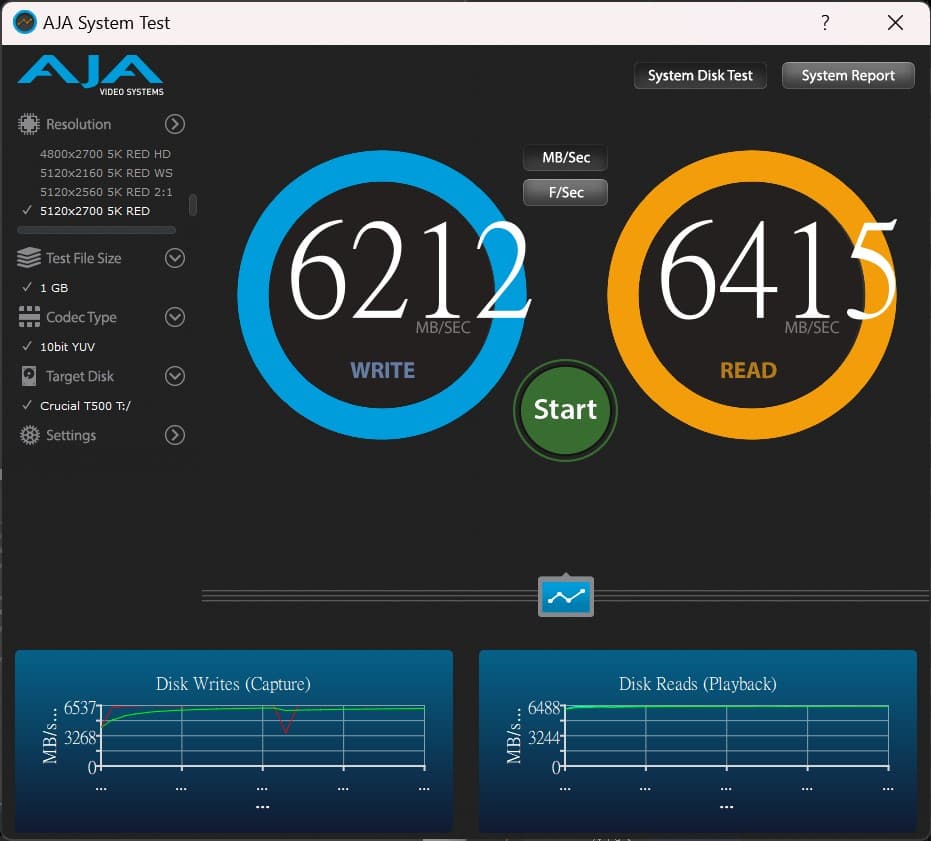The width and height of the screenshot is (931, 841).
Task: Click the AJA System Test title bar app icon
Action: click(24, 23)
